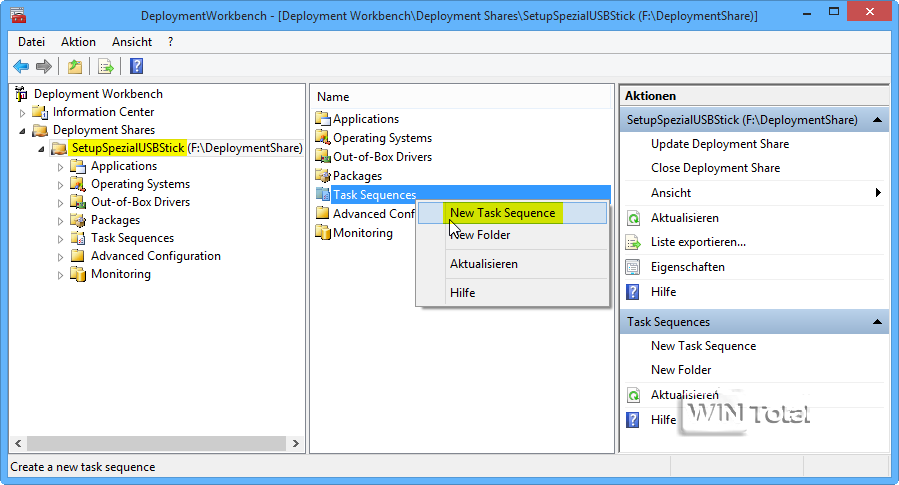Click the Export list toolbar icon
Screen dimensions: 899x485
105,67
